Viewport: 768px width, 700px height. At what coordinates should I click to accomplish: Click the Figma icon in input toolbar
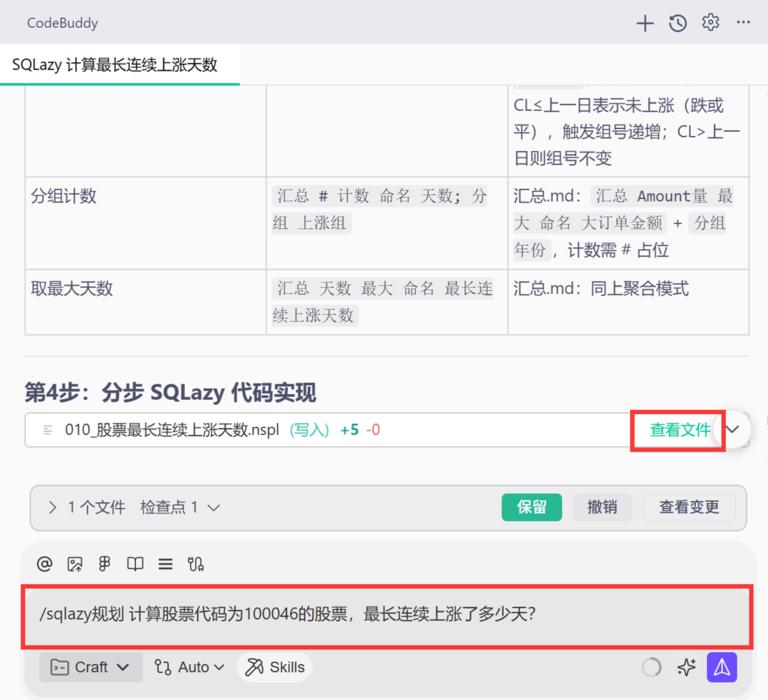pyautogui.click(x=105, y=564)
